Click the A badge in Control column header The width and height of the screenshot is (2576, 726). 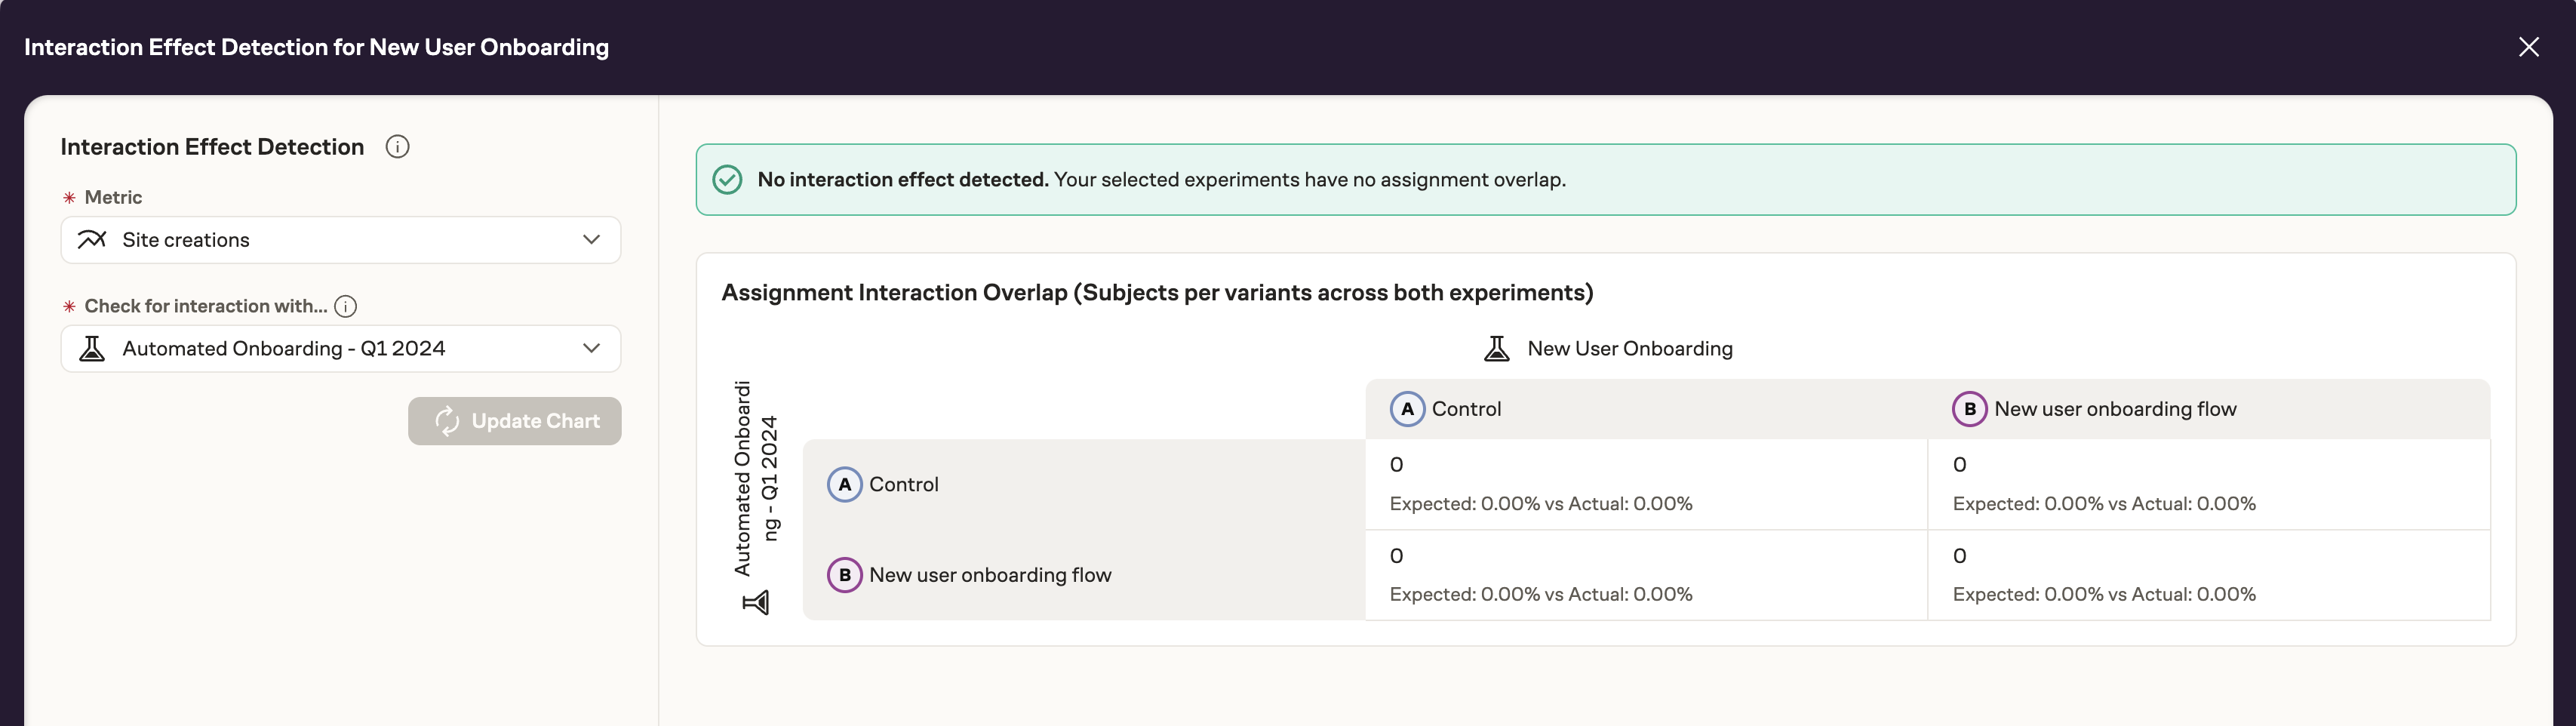coord(1407,409)
